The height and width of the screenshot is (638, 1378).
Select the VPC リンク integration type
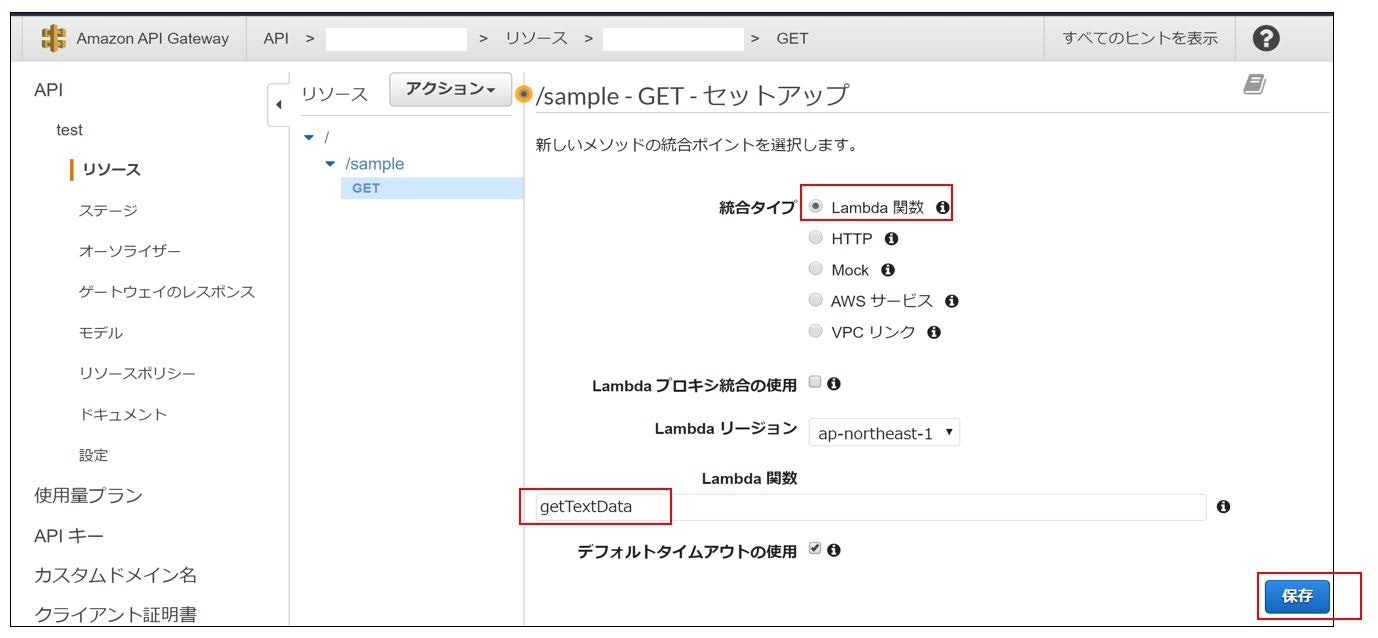click(x=816, y=331)
